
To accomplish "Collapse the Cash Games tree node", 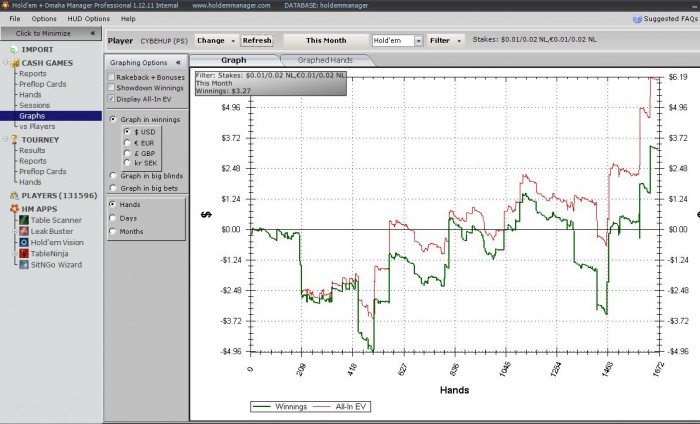I will pos(6,62).
